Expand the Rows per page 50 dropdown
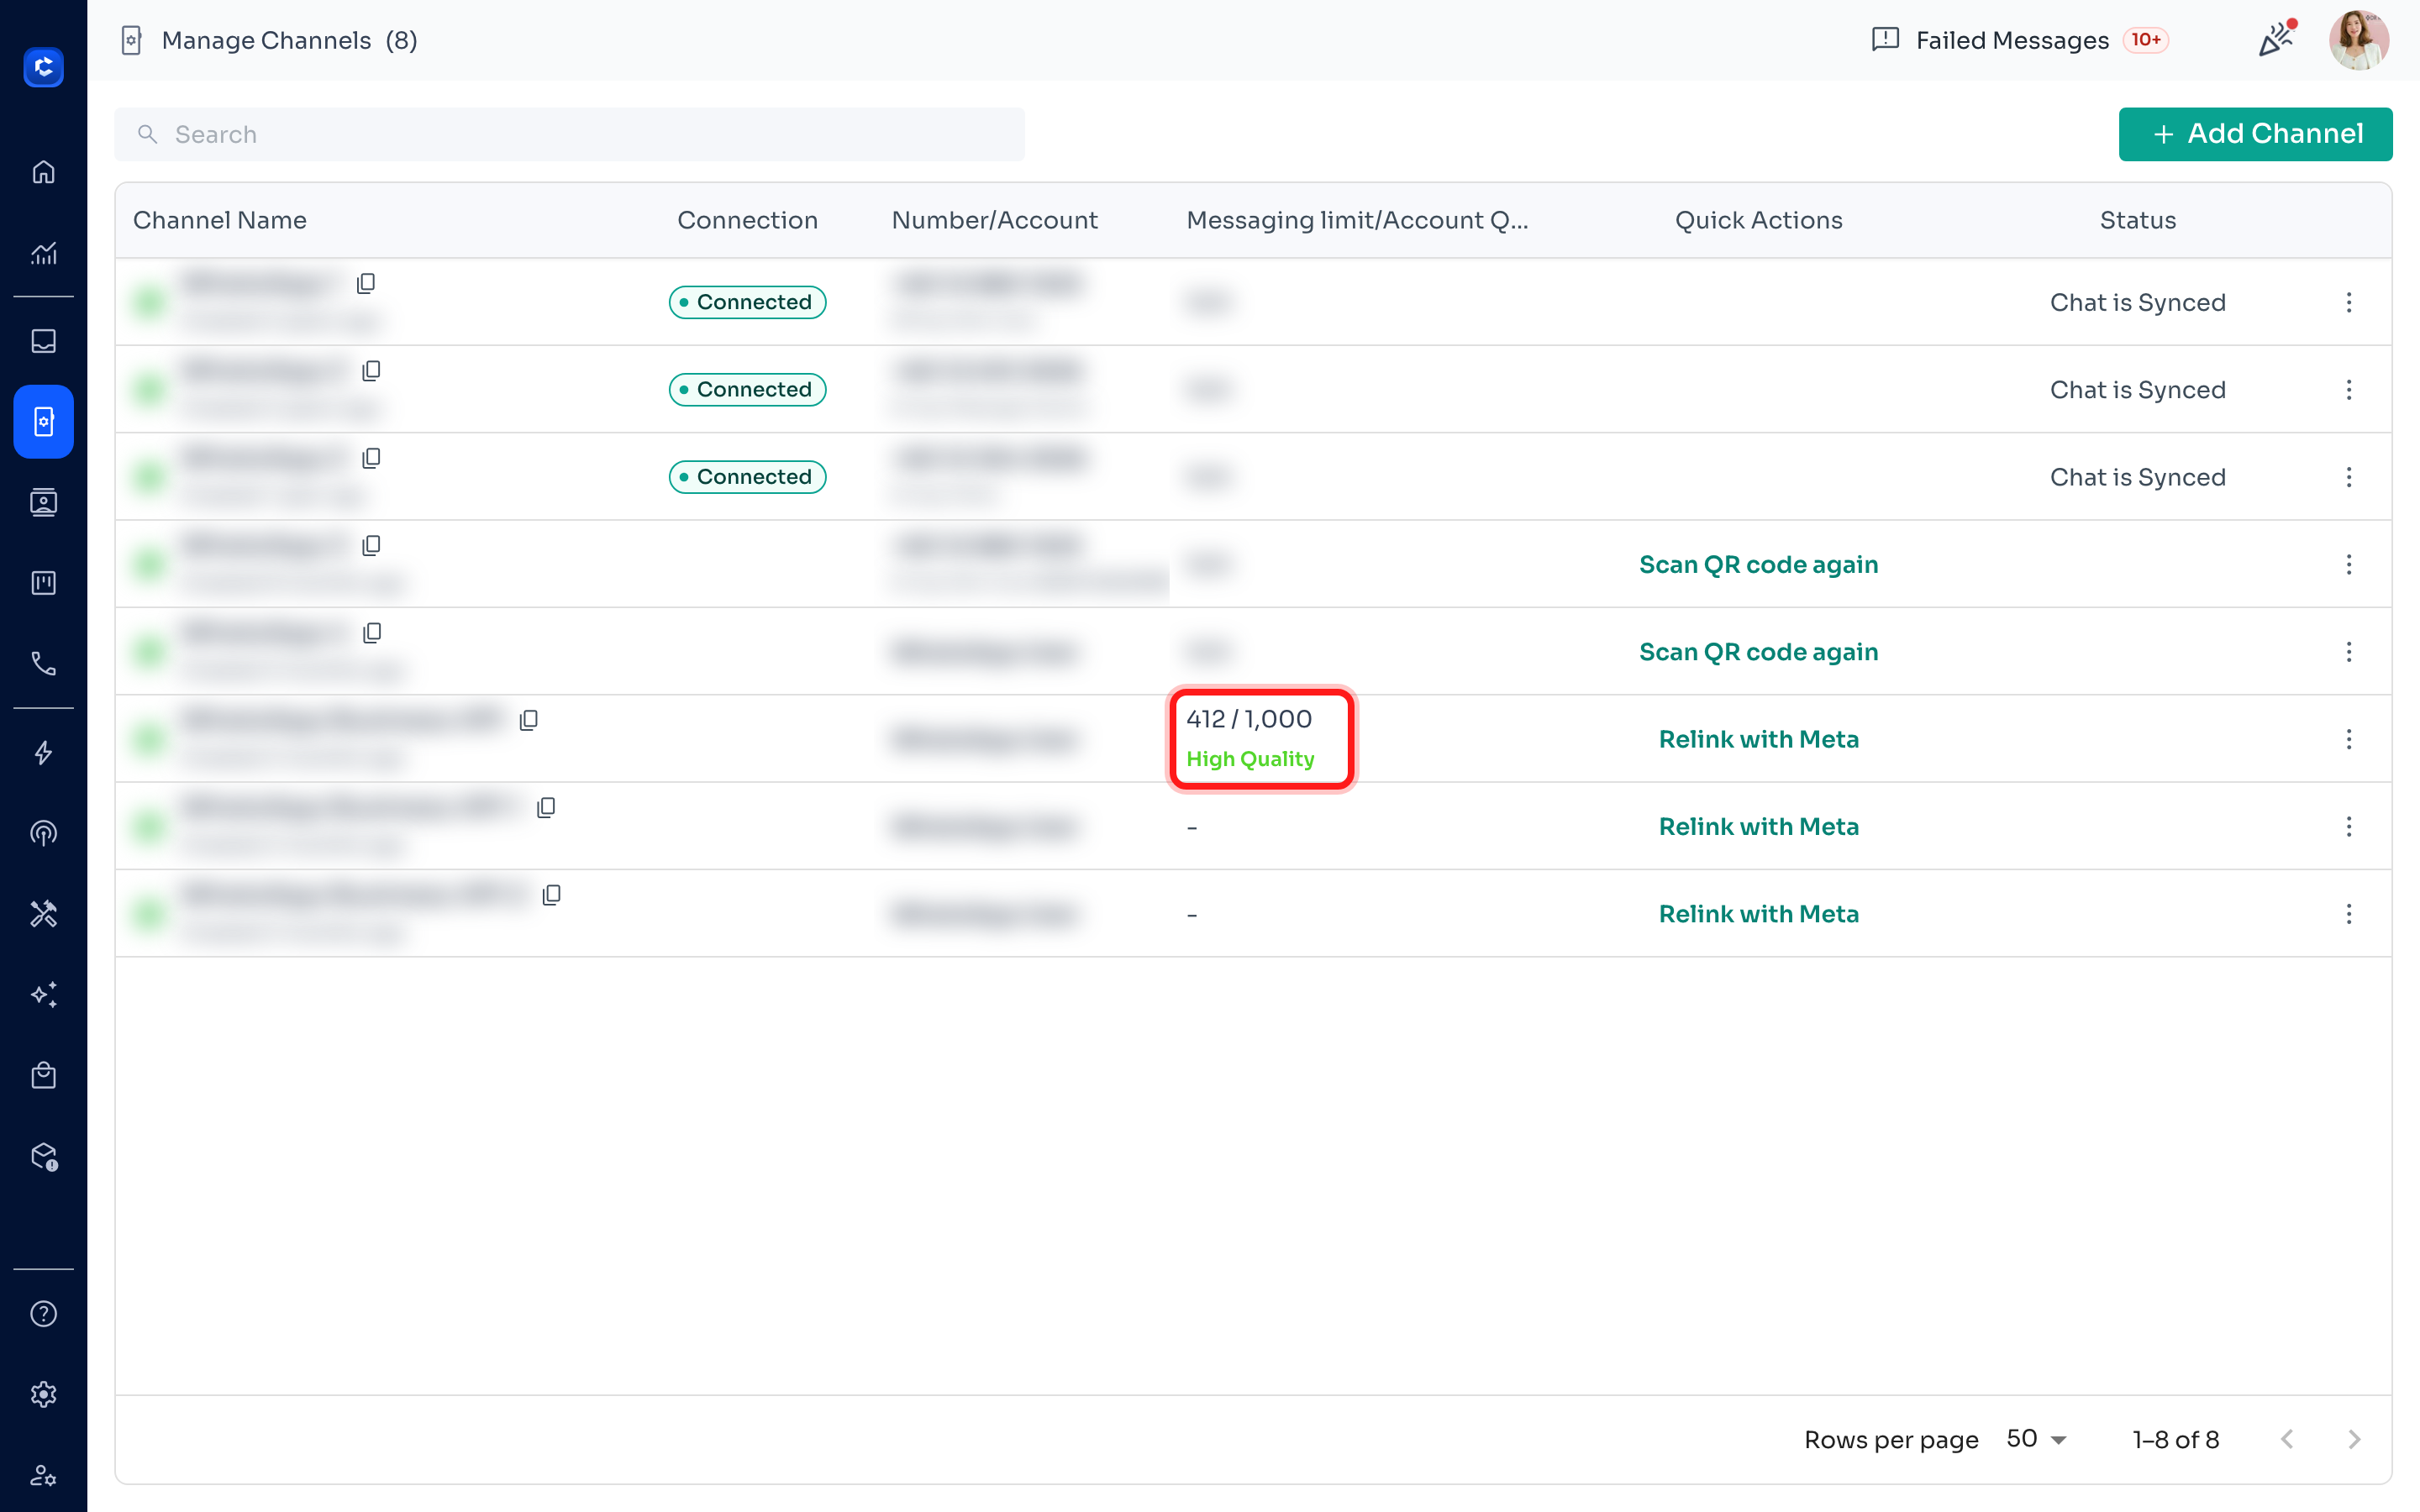Viewport: 2420px width, 1512px height. [2036, 1439]
